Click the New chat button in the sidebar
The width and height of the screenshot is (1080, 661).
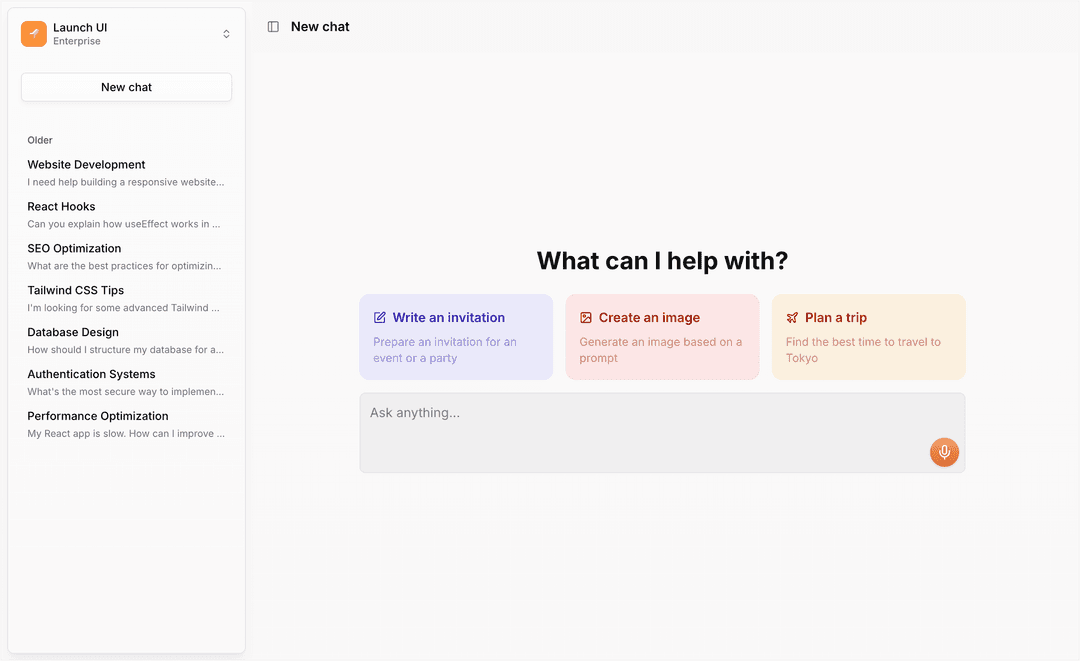click(x=125, y=87)
